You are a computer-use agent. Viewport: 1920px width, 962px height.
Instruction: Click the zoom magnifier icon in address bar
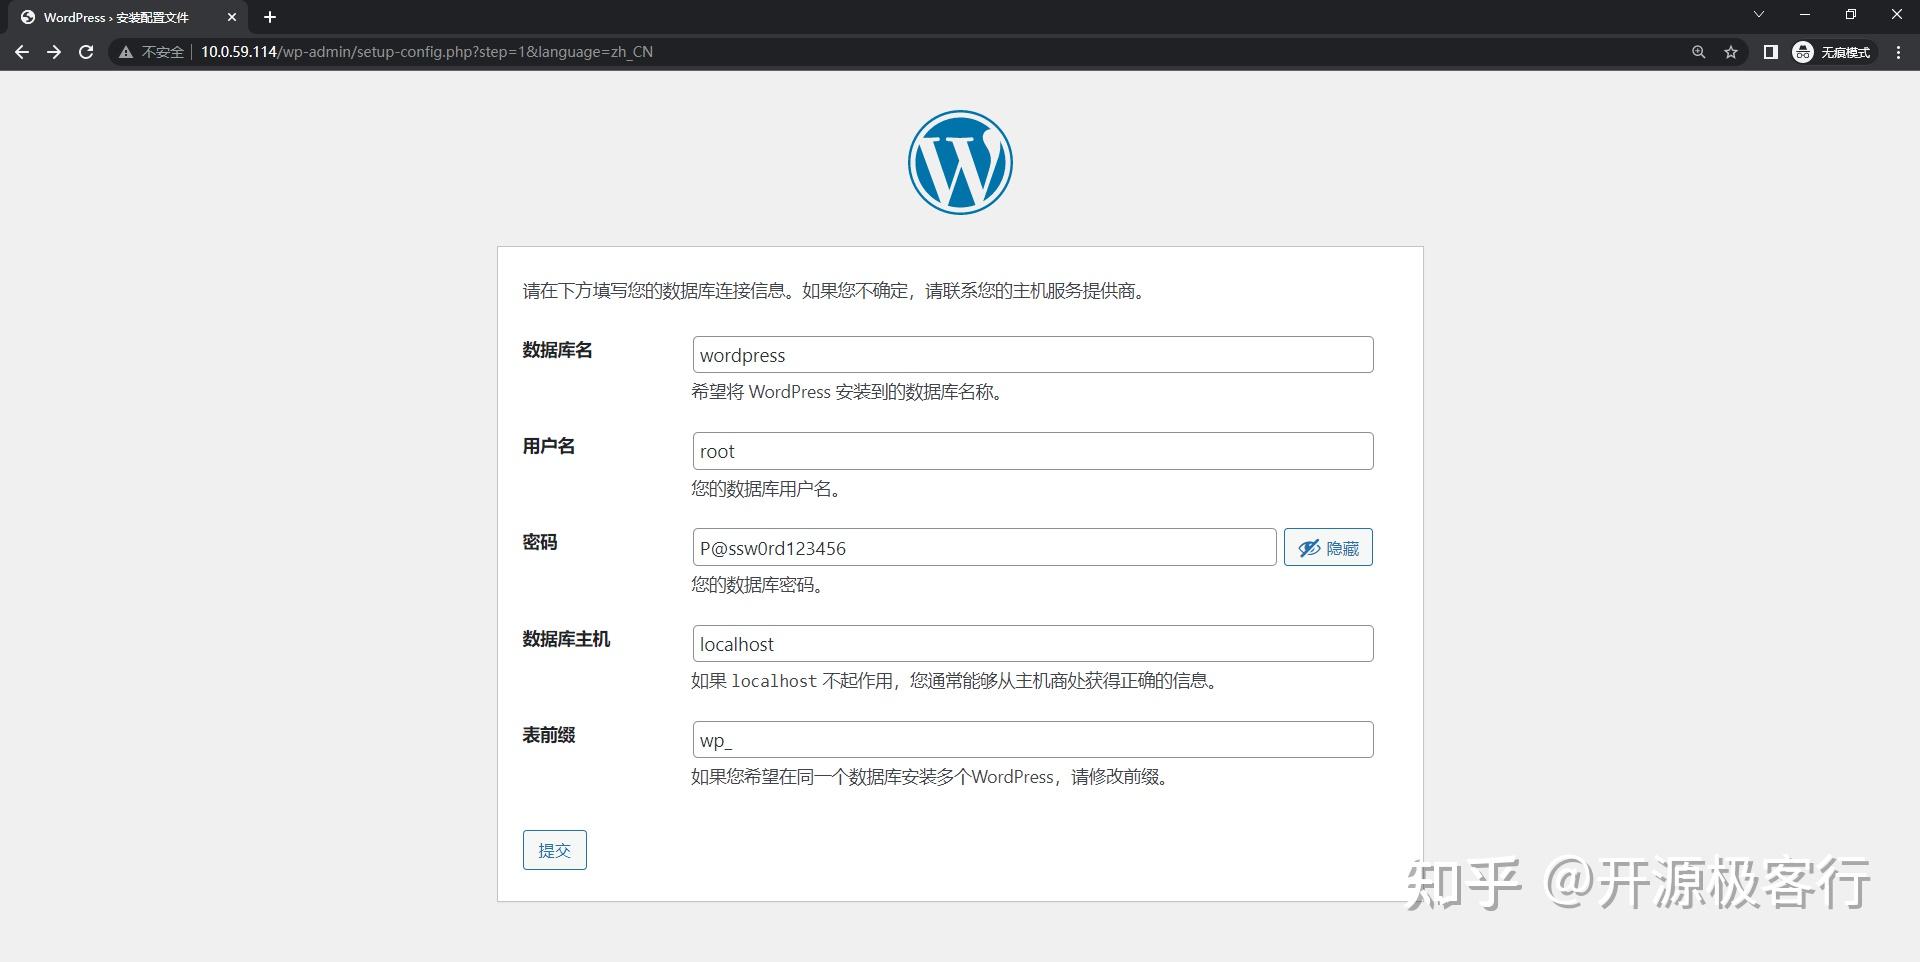click(1698, 52)
